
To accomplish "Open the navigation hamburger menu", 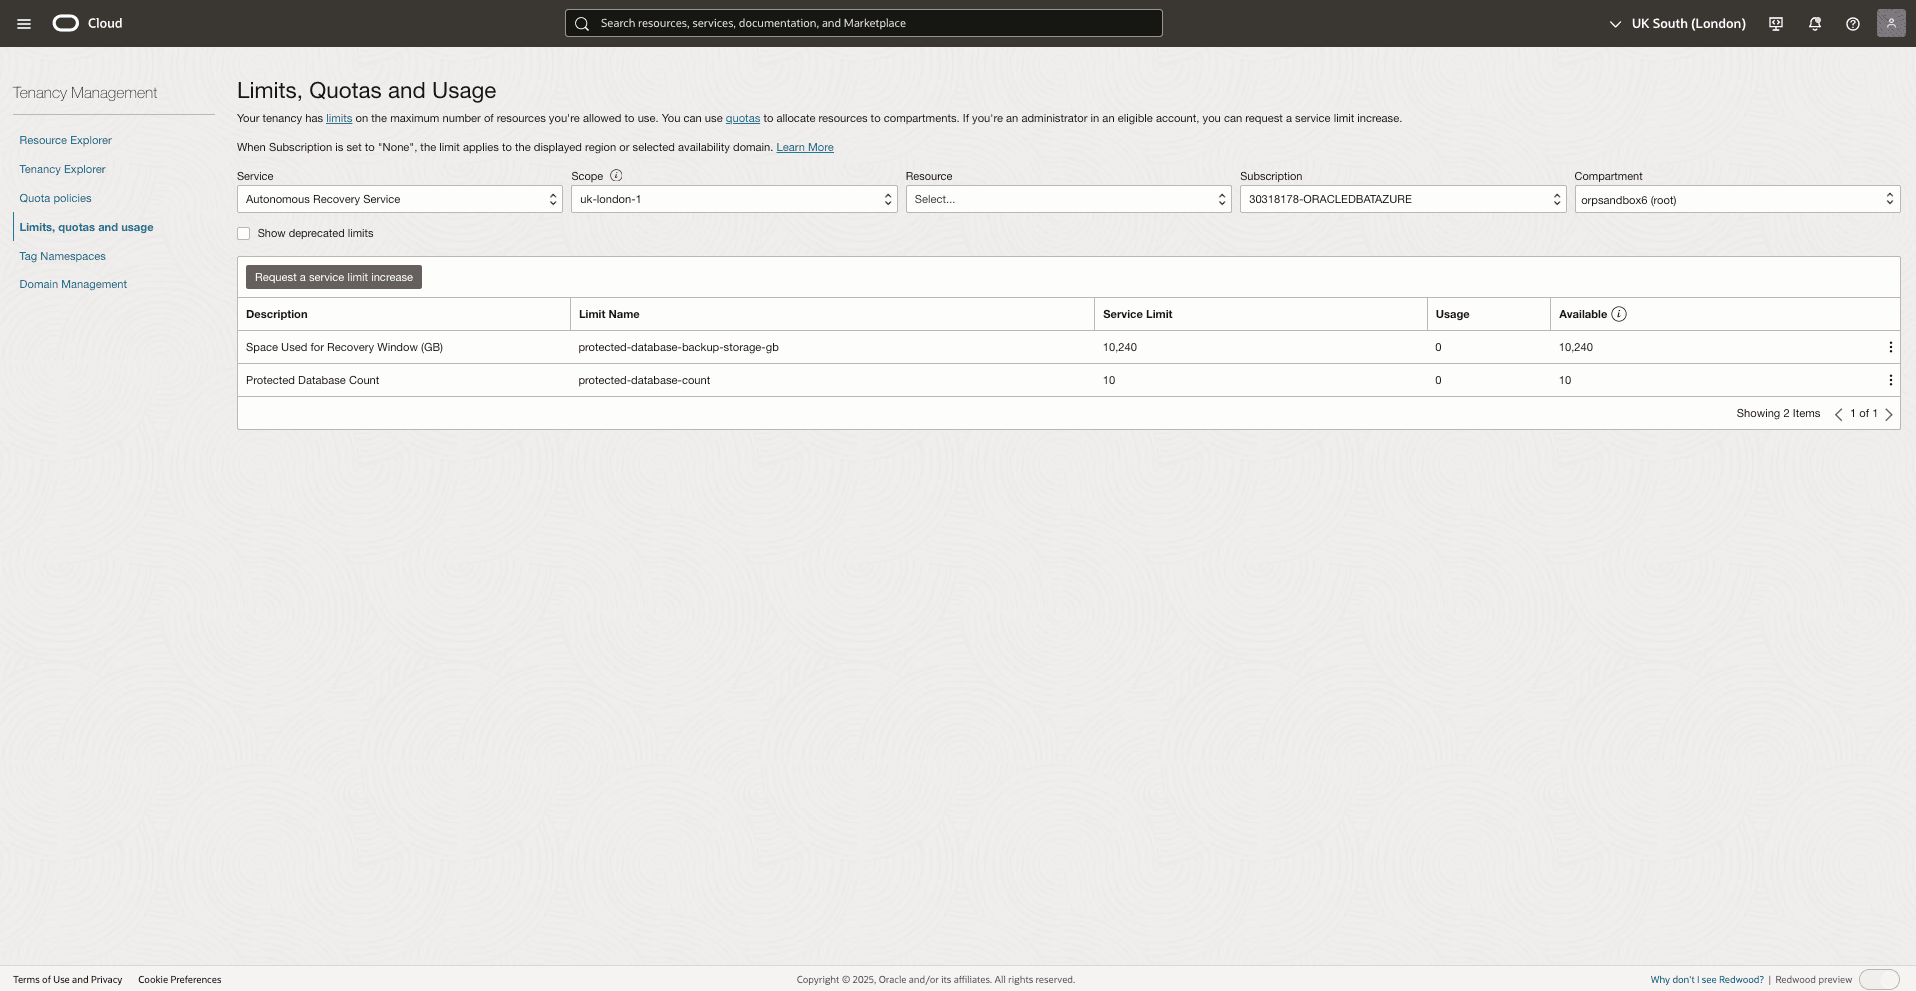I will [x=23, y=23].
